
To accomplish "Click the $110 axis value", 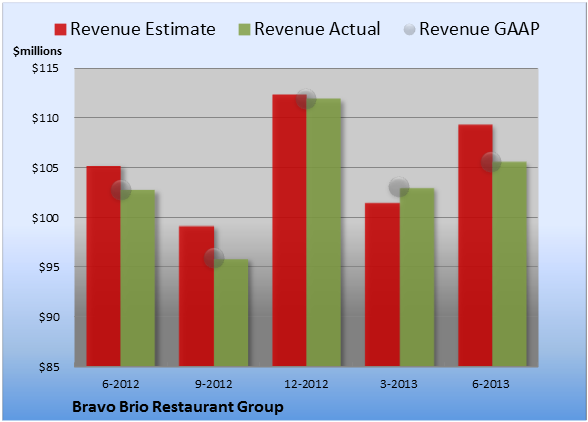I will (45, 118).
